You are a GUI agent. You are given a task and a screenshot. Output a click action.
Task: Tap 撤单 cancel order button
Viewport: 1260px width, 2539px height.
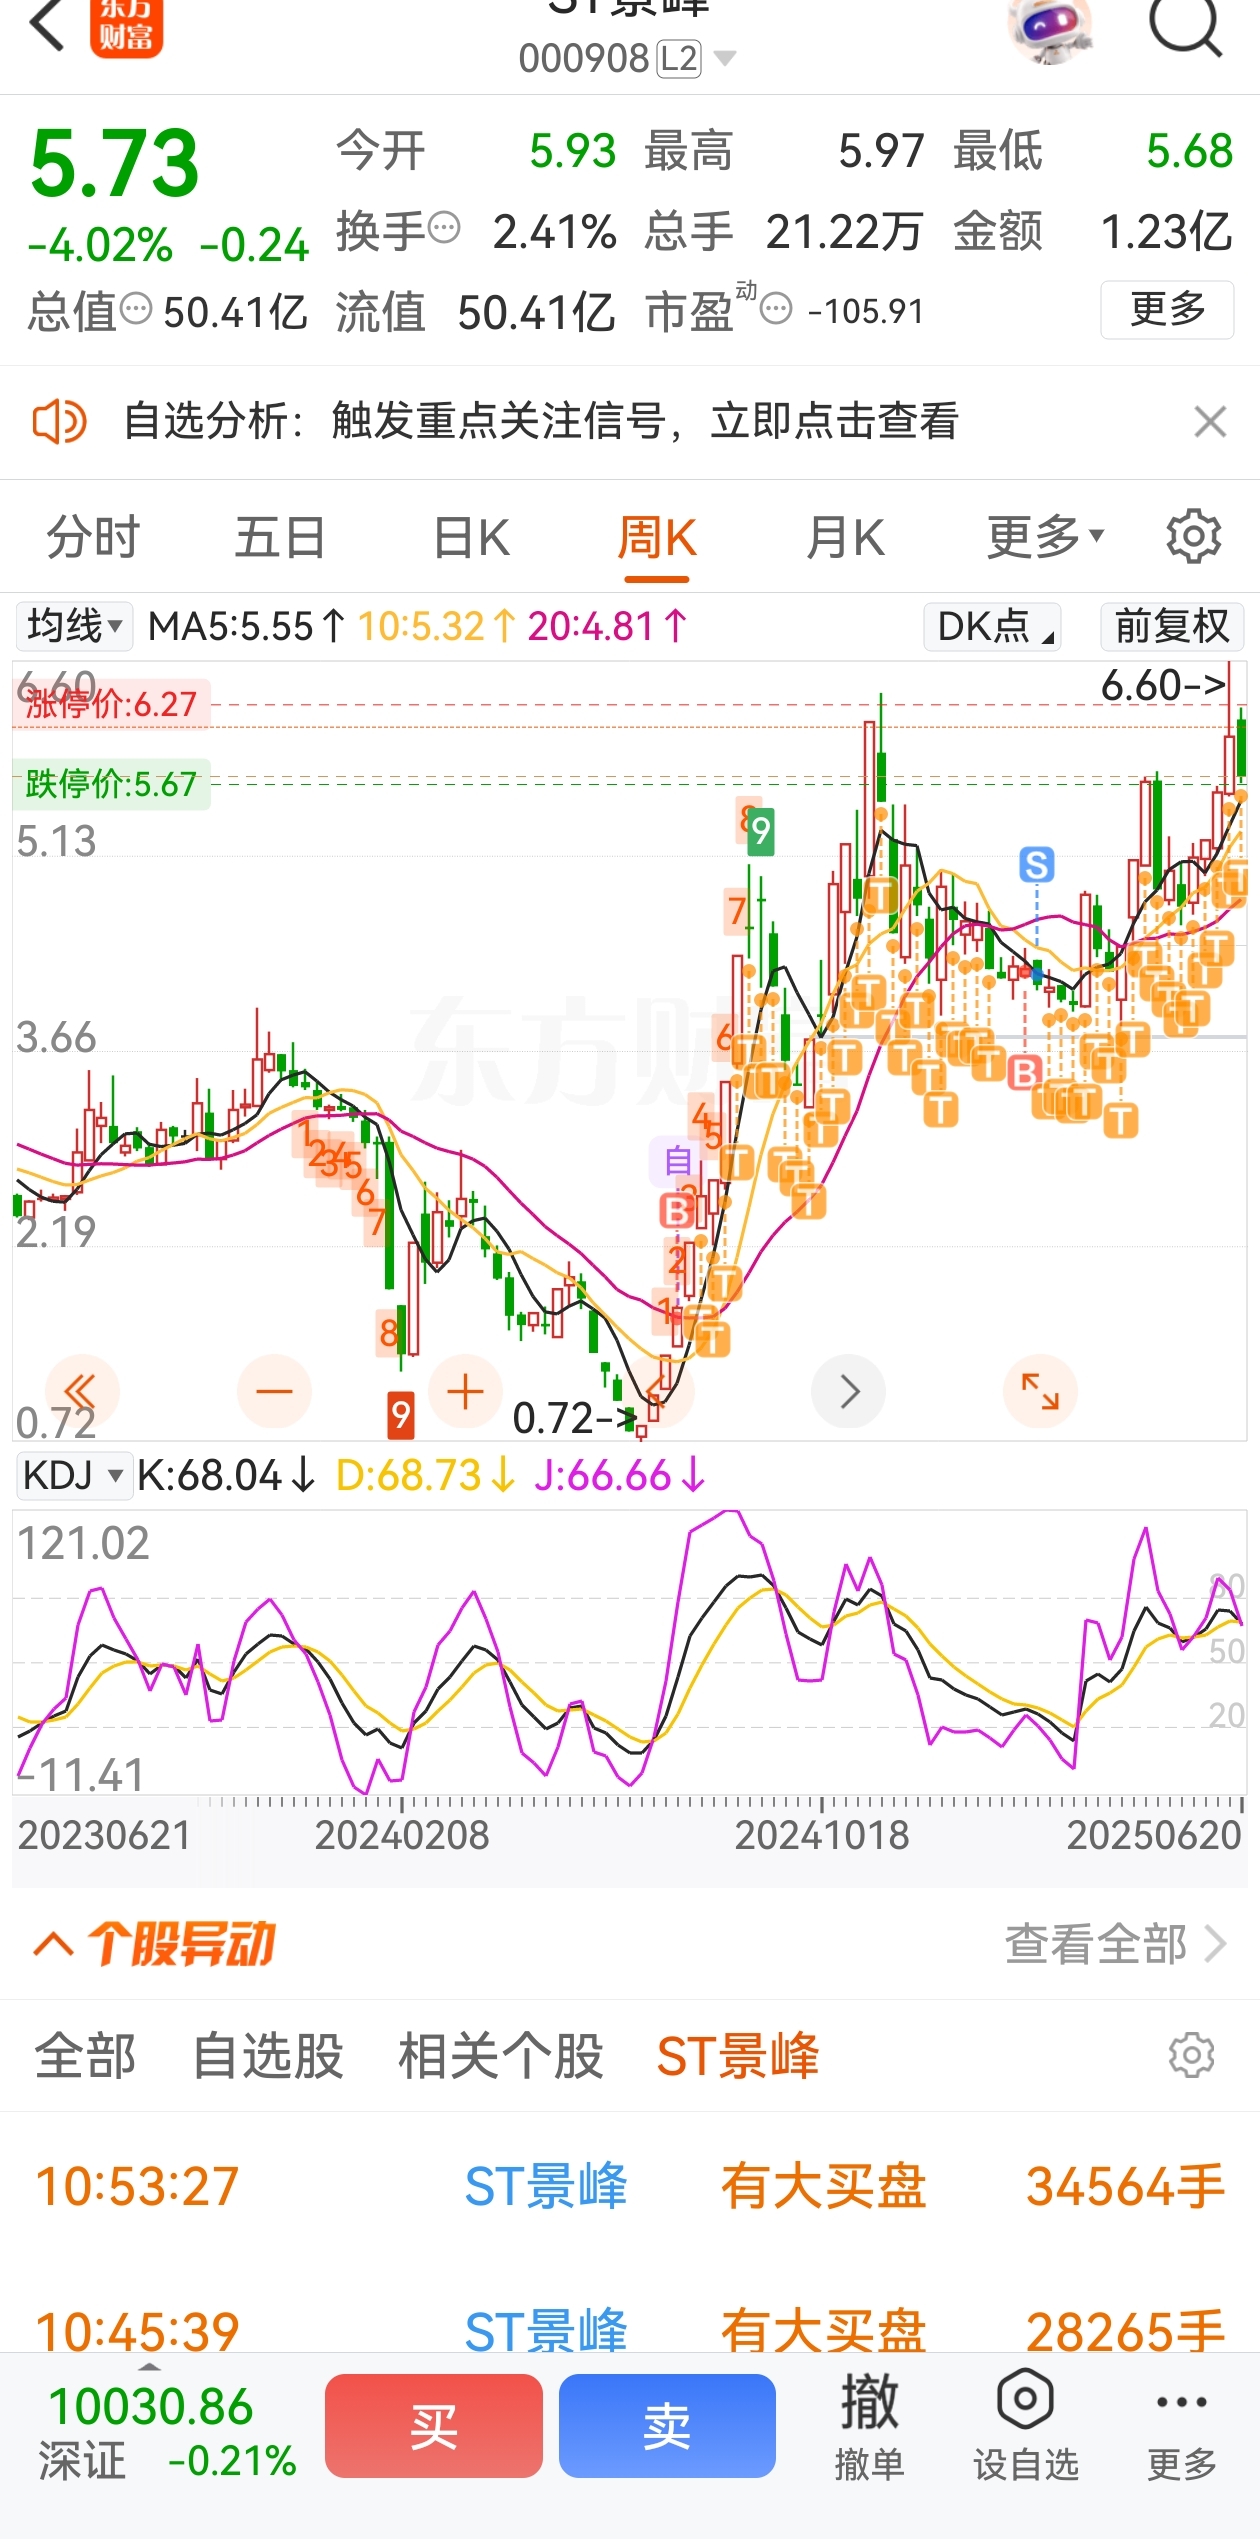[870, 2425]
